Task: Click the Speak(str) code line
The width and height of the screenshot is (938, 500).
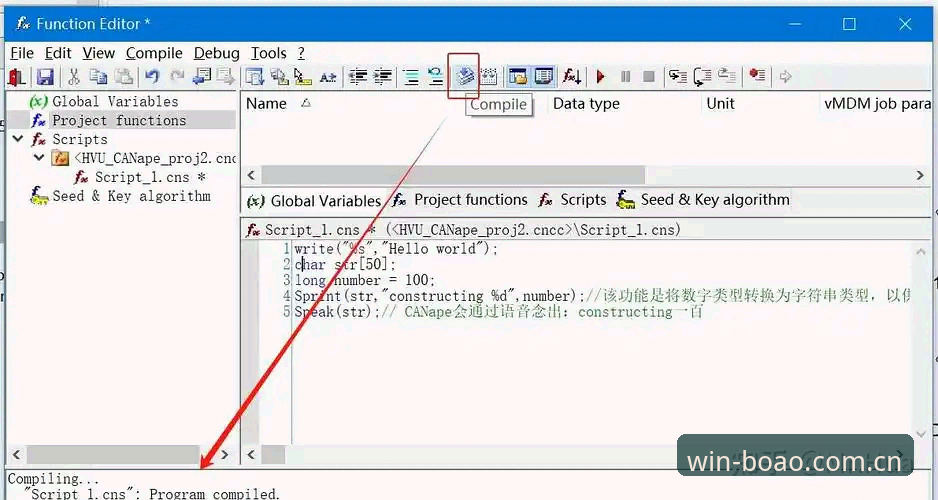Action: pyautogui.click(x=498, y=312)
